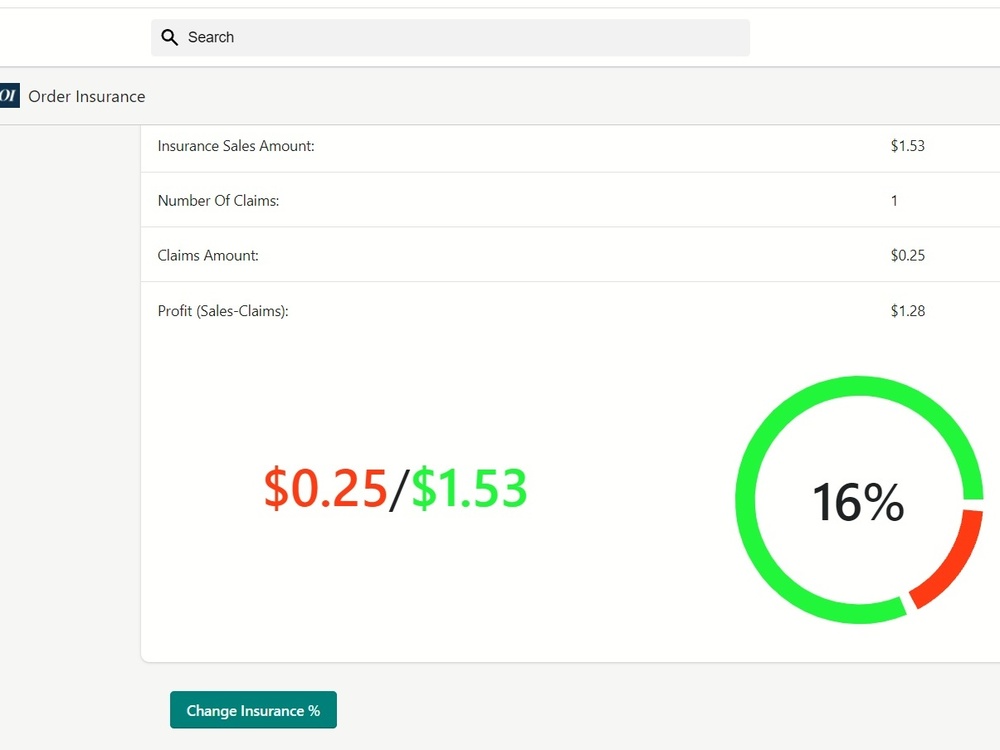
Task: Click the 16% label inside the donut chart
Action: click(858, 503)
